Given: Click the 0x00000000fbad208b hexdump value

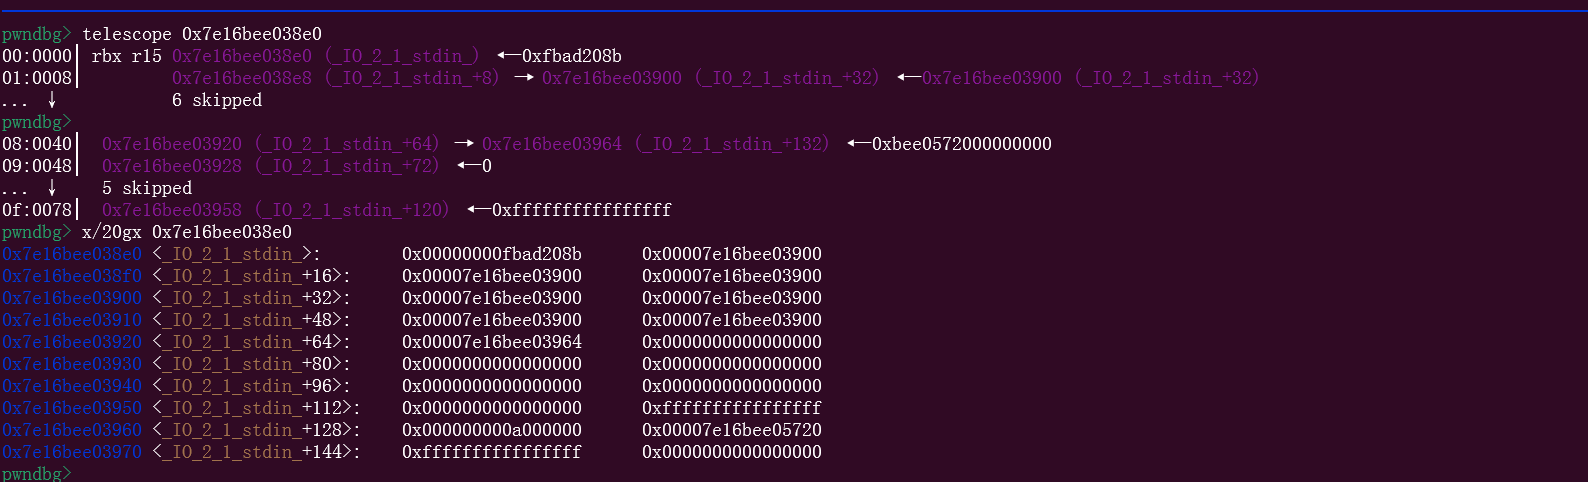Looking at the screenshot, I should click(492, 254).
